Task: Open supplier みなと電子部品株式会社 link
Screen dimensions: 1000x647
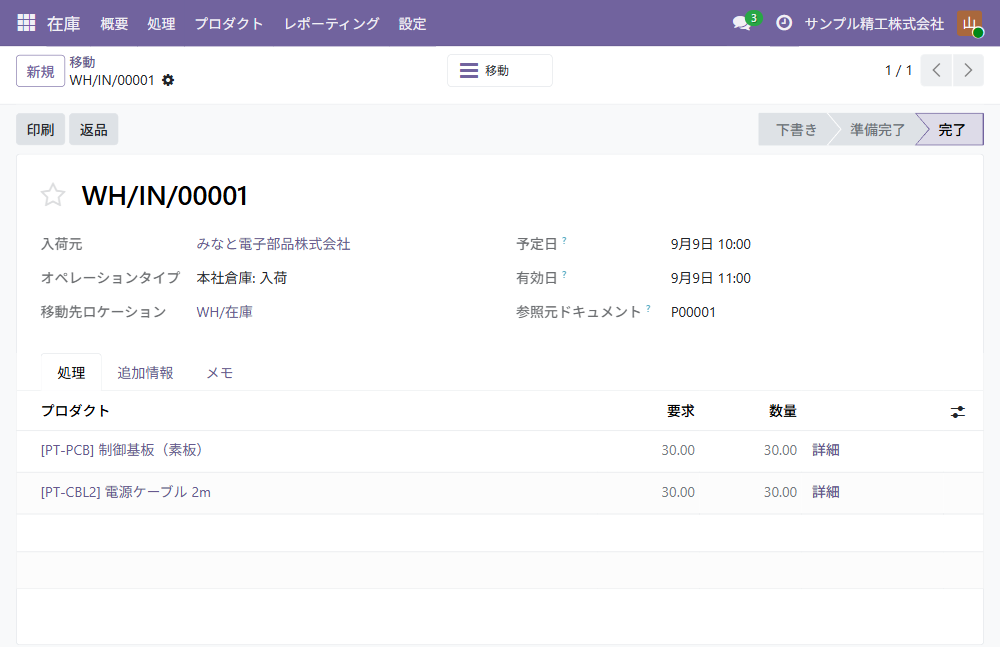Action: coord(273,244)
